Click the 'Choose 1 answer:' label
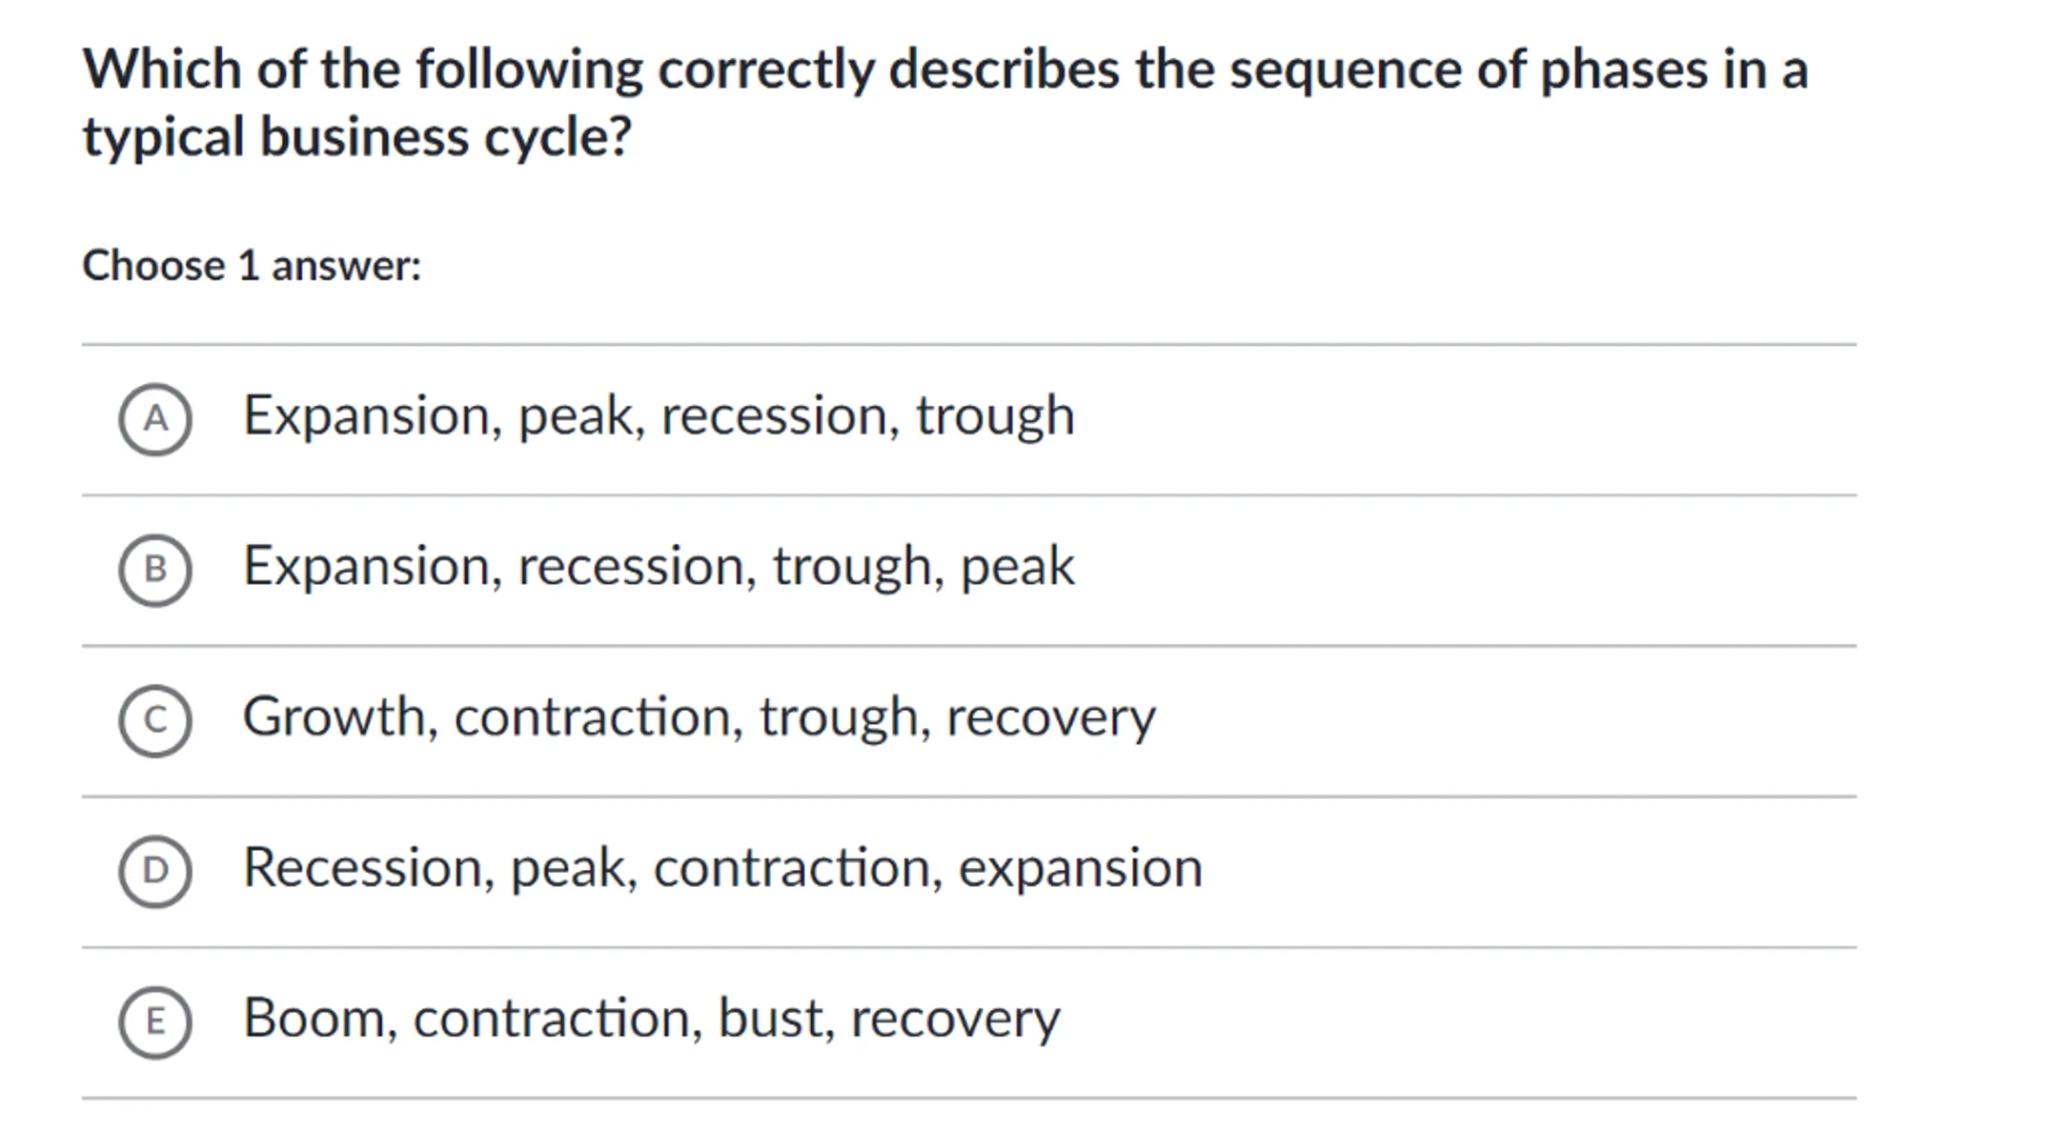Image resolution: width=2048 pixels, height=1130 pixels. point(252,266)
